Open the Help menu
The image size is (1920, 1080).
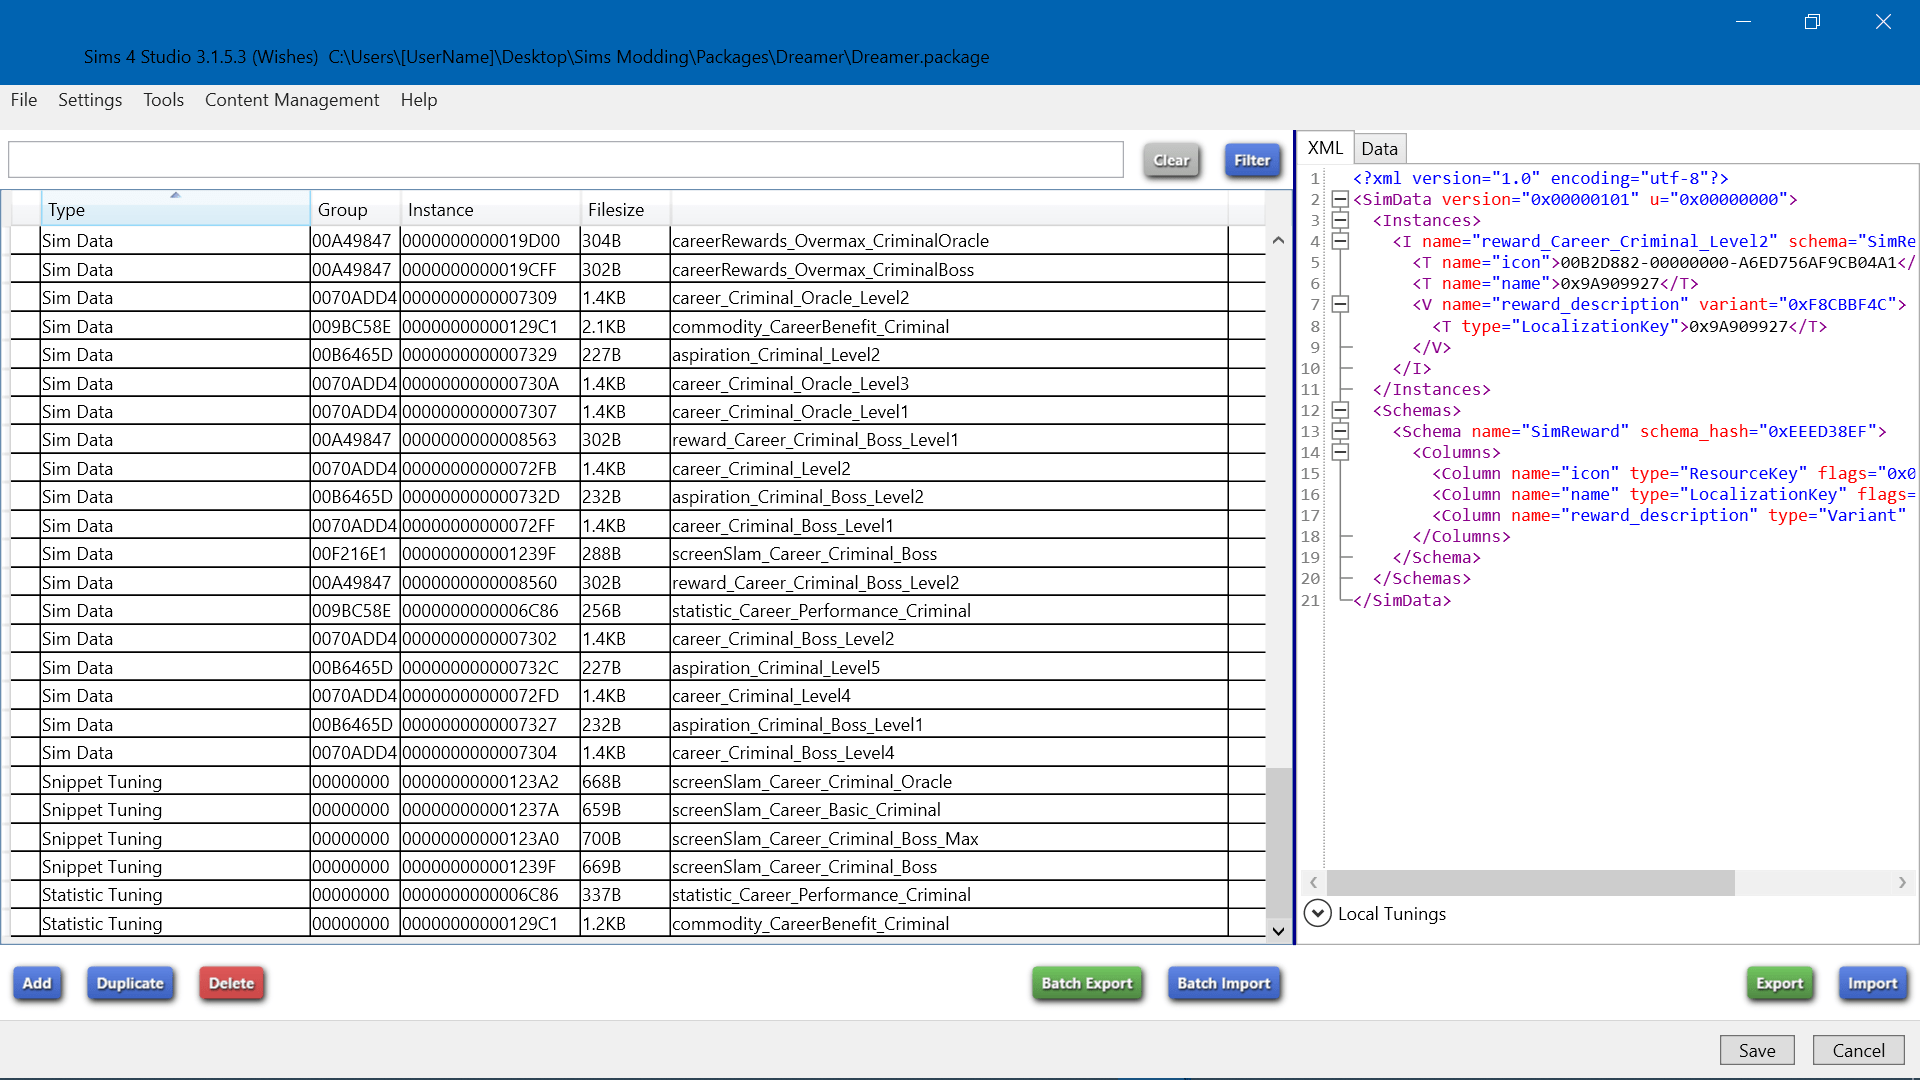pos(419,100)
